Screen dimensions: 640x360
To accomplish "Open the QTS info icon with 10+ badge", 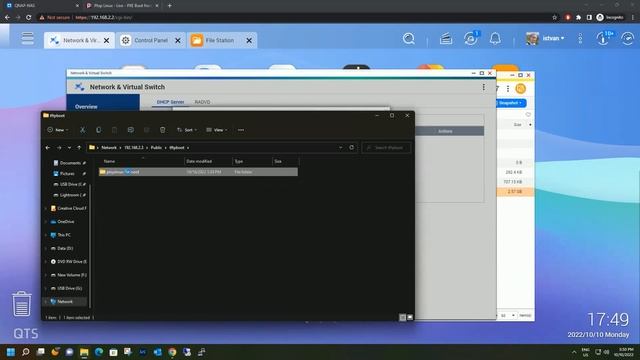I will (x=604, y=38).
